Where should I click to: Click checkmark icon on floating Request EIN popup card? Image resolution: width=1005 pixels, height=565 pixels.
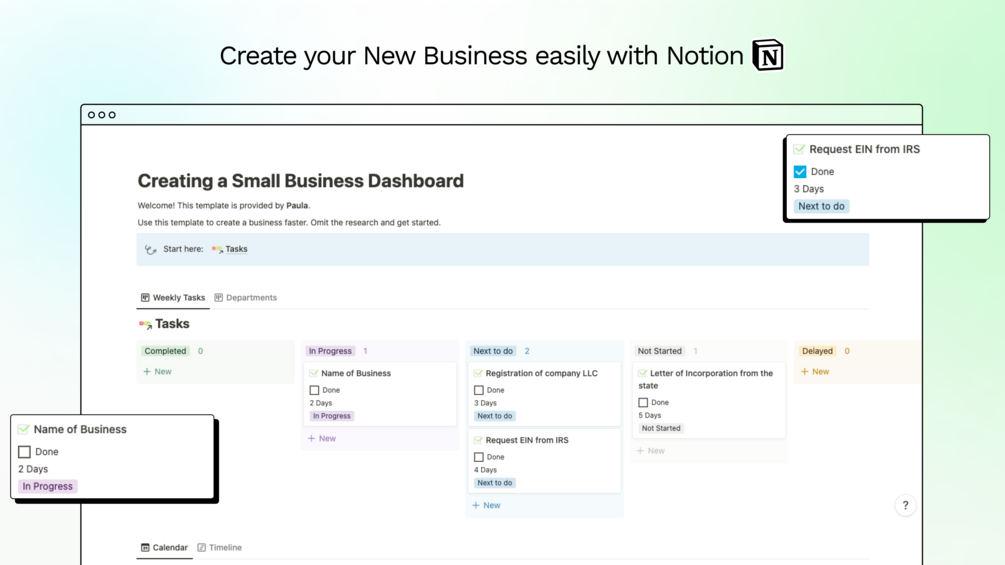pyautogui.click(x=799, y=149)
